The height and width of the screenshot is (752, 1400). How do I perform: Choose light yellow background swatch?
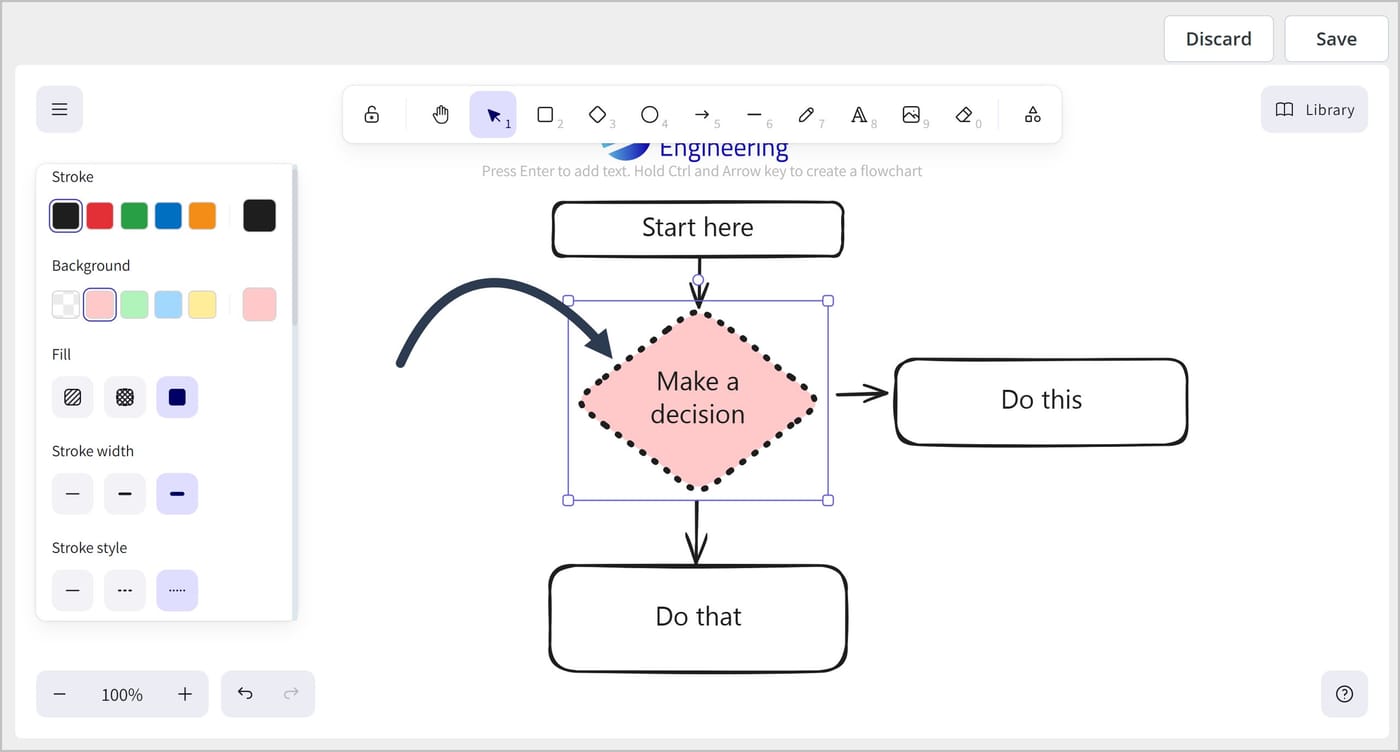click(202, 304)
